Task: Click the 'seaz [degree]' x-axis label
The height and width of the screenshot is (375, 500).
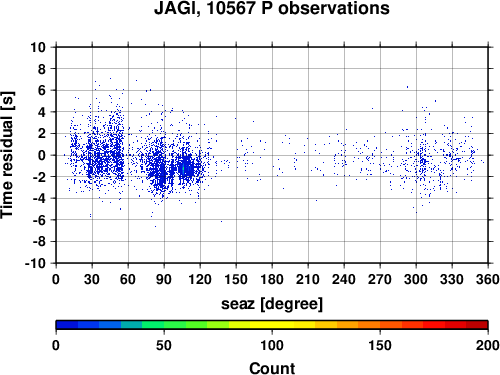Action: click(272, 304)
